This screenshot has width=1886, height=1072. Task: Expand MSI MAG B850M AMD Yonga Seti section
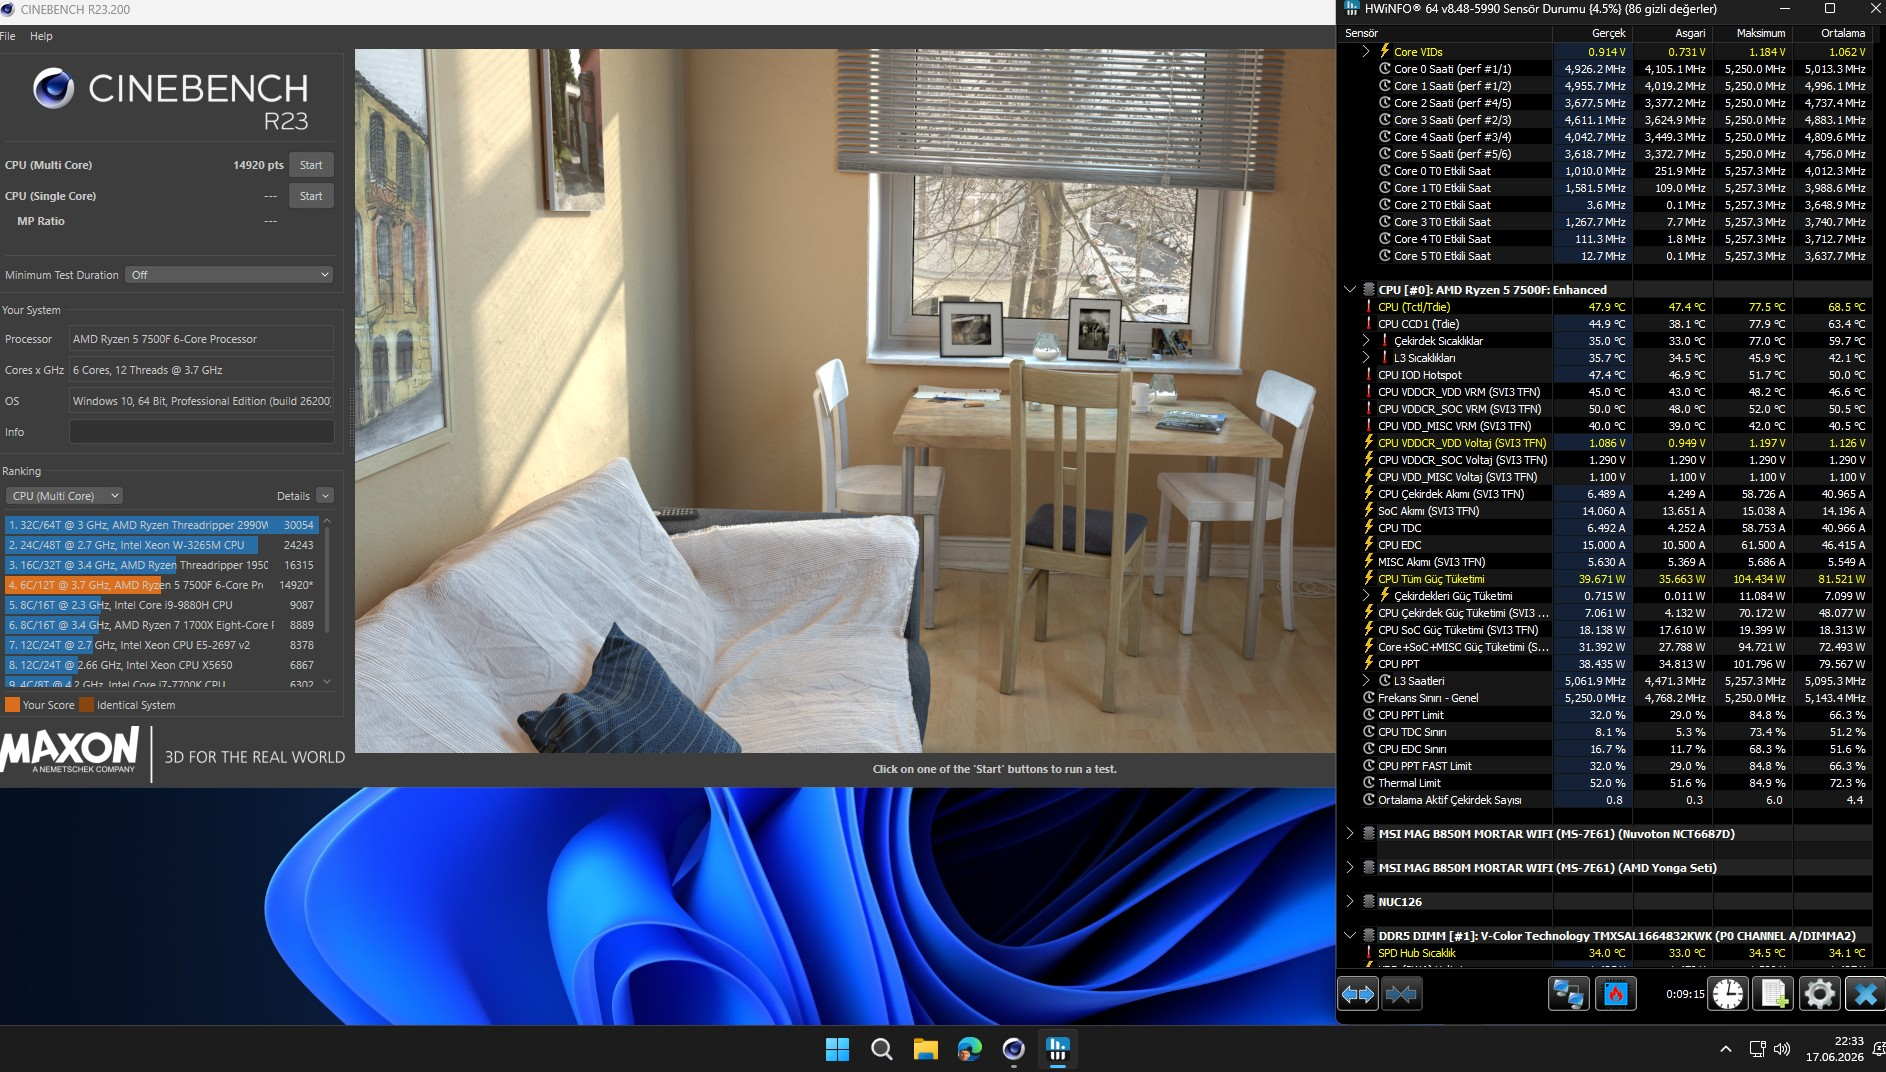1350,868
